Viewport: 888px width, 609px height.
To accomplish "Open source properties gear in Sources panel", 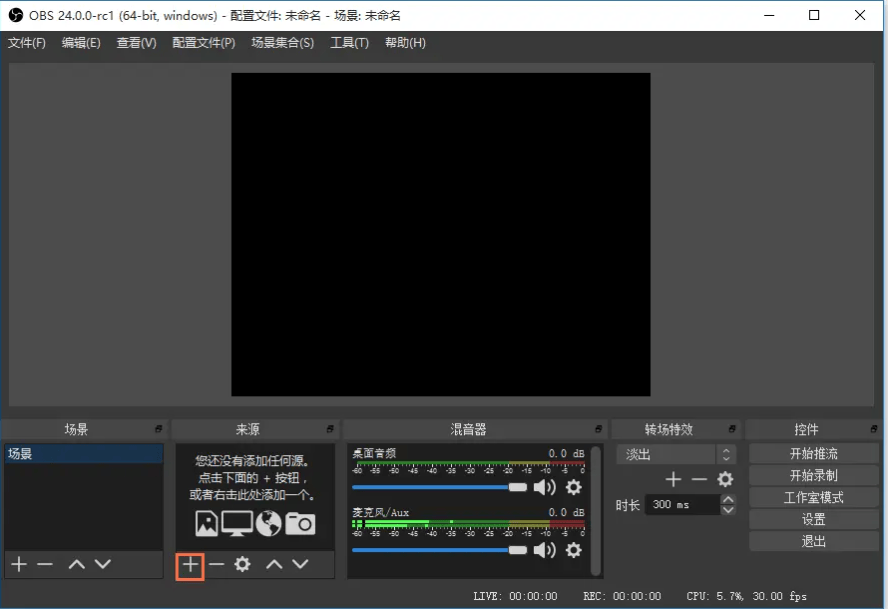I will (240, 565).
